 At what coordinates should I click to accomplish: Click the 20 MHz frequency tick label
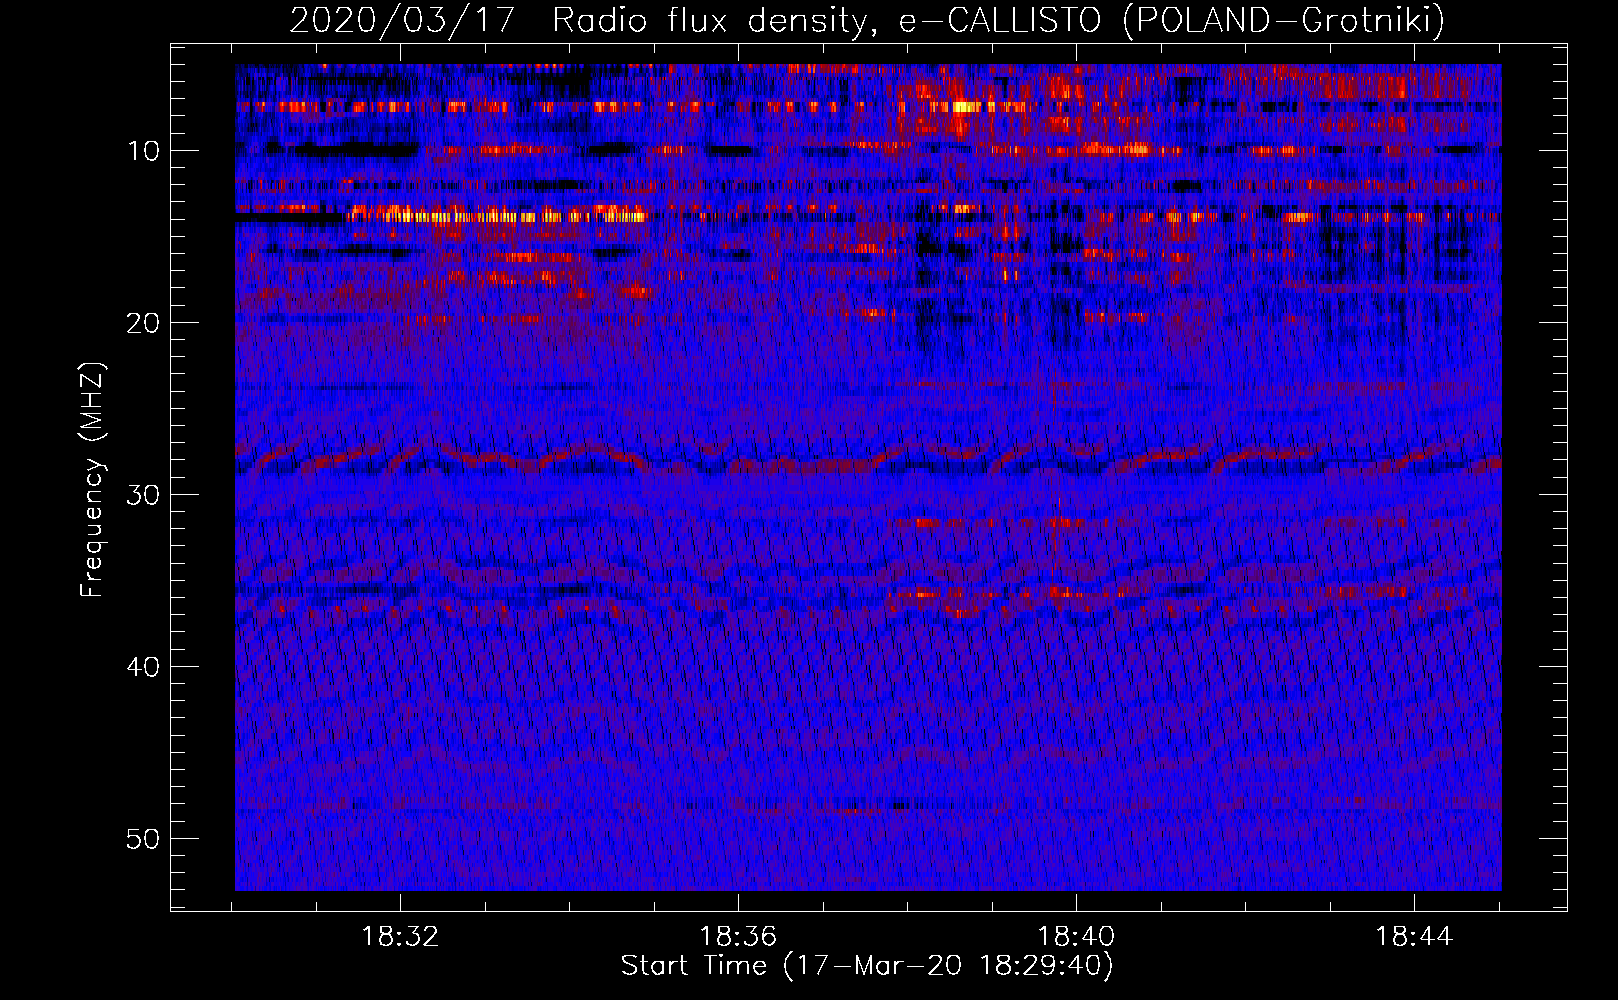point(144,323)
